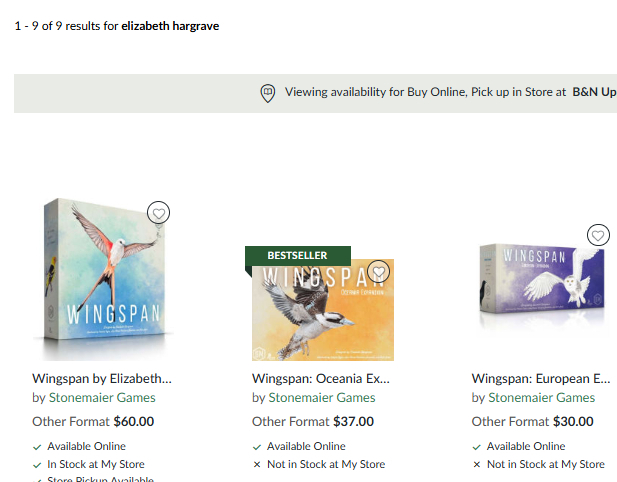
Task: Visit Stonemaier Games link under base Wingspan
Action: click(102, 398)
